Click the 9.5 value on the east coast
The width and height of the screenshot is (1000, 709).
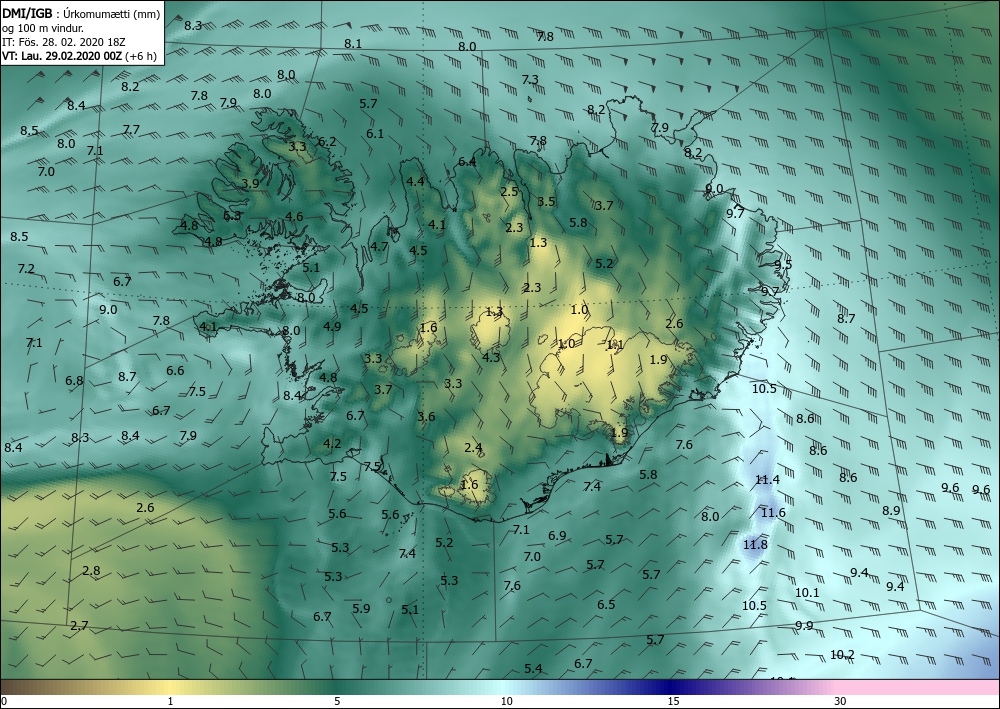click(x=783, y=265)
